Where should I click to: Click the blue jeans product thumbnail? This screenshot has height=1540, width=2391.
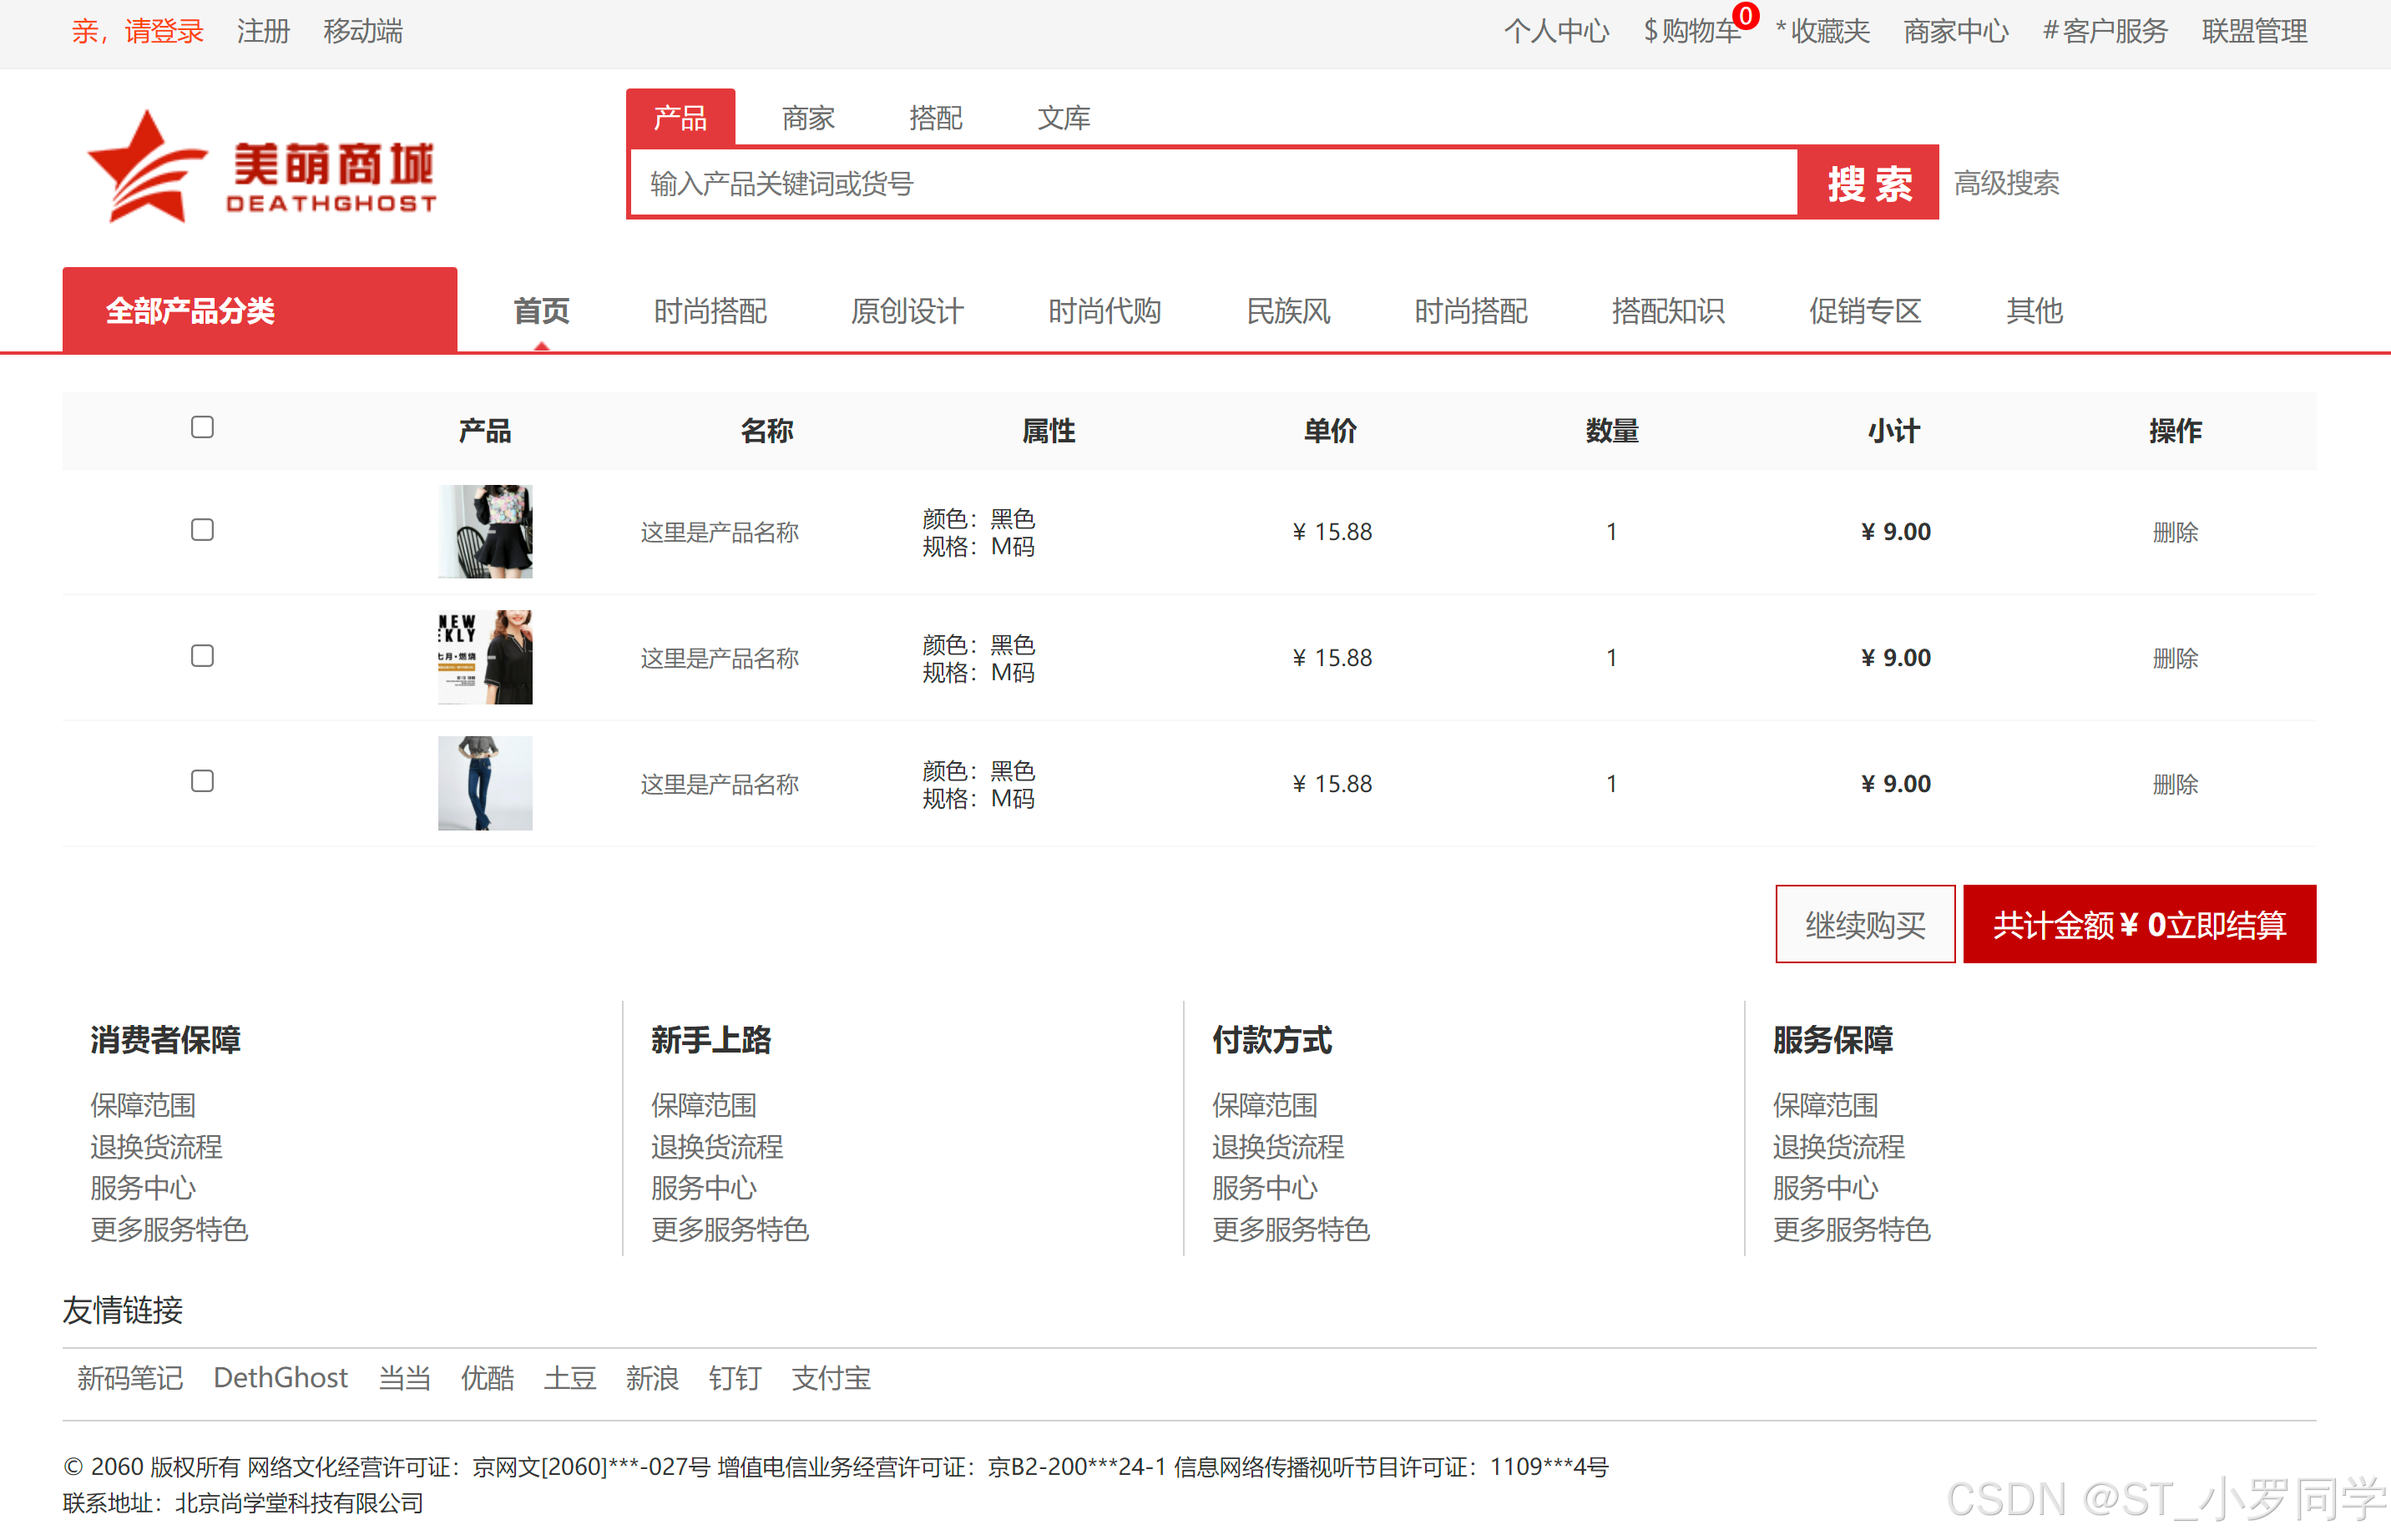coord(485,783)
